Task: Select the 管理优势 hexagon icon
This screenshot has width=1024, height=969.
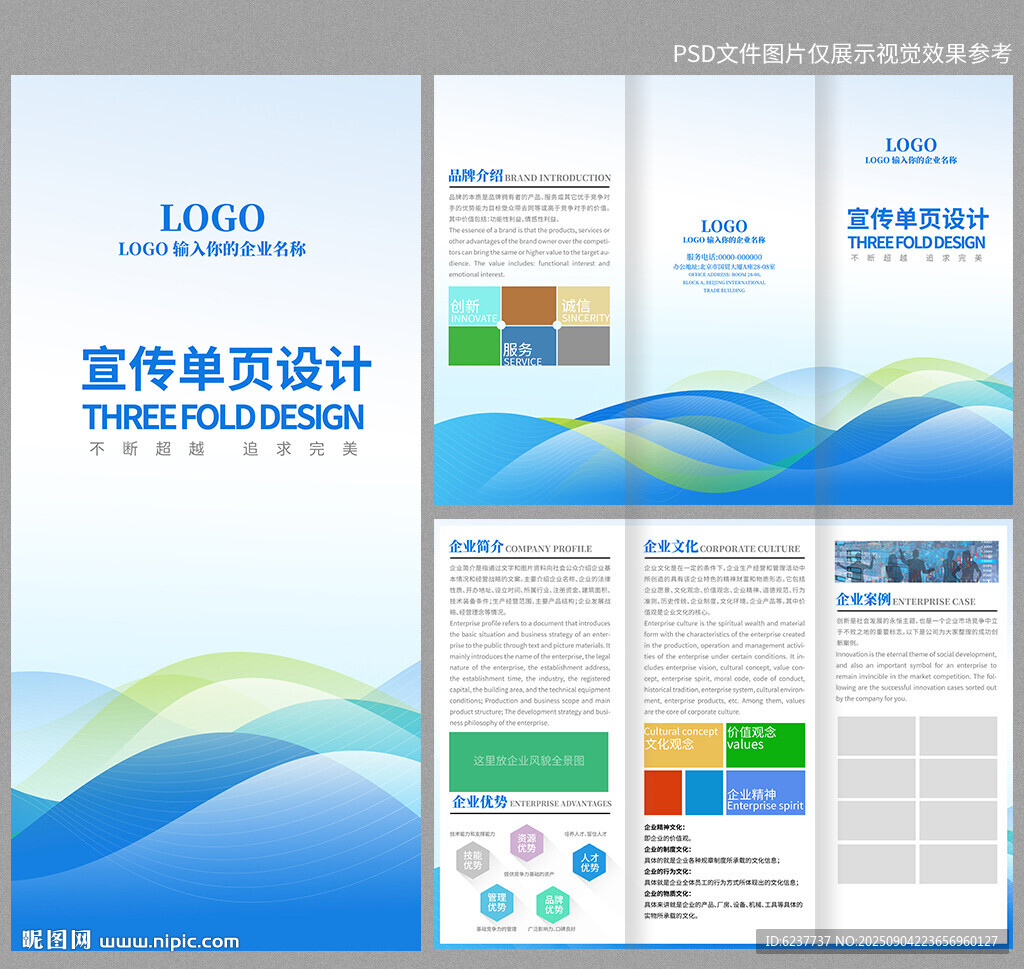Action: click(496, 902)
